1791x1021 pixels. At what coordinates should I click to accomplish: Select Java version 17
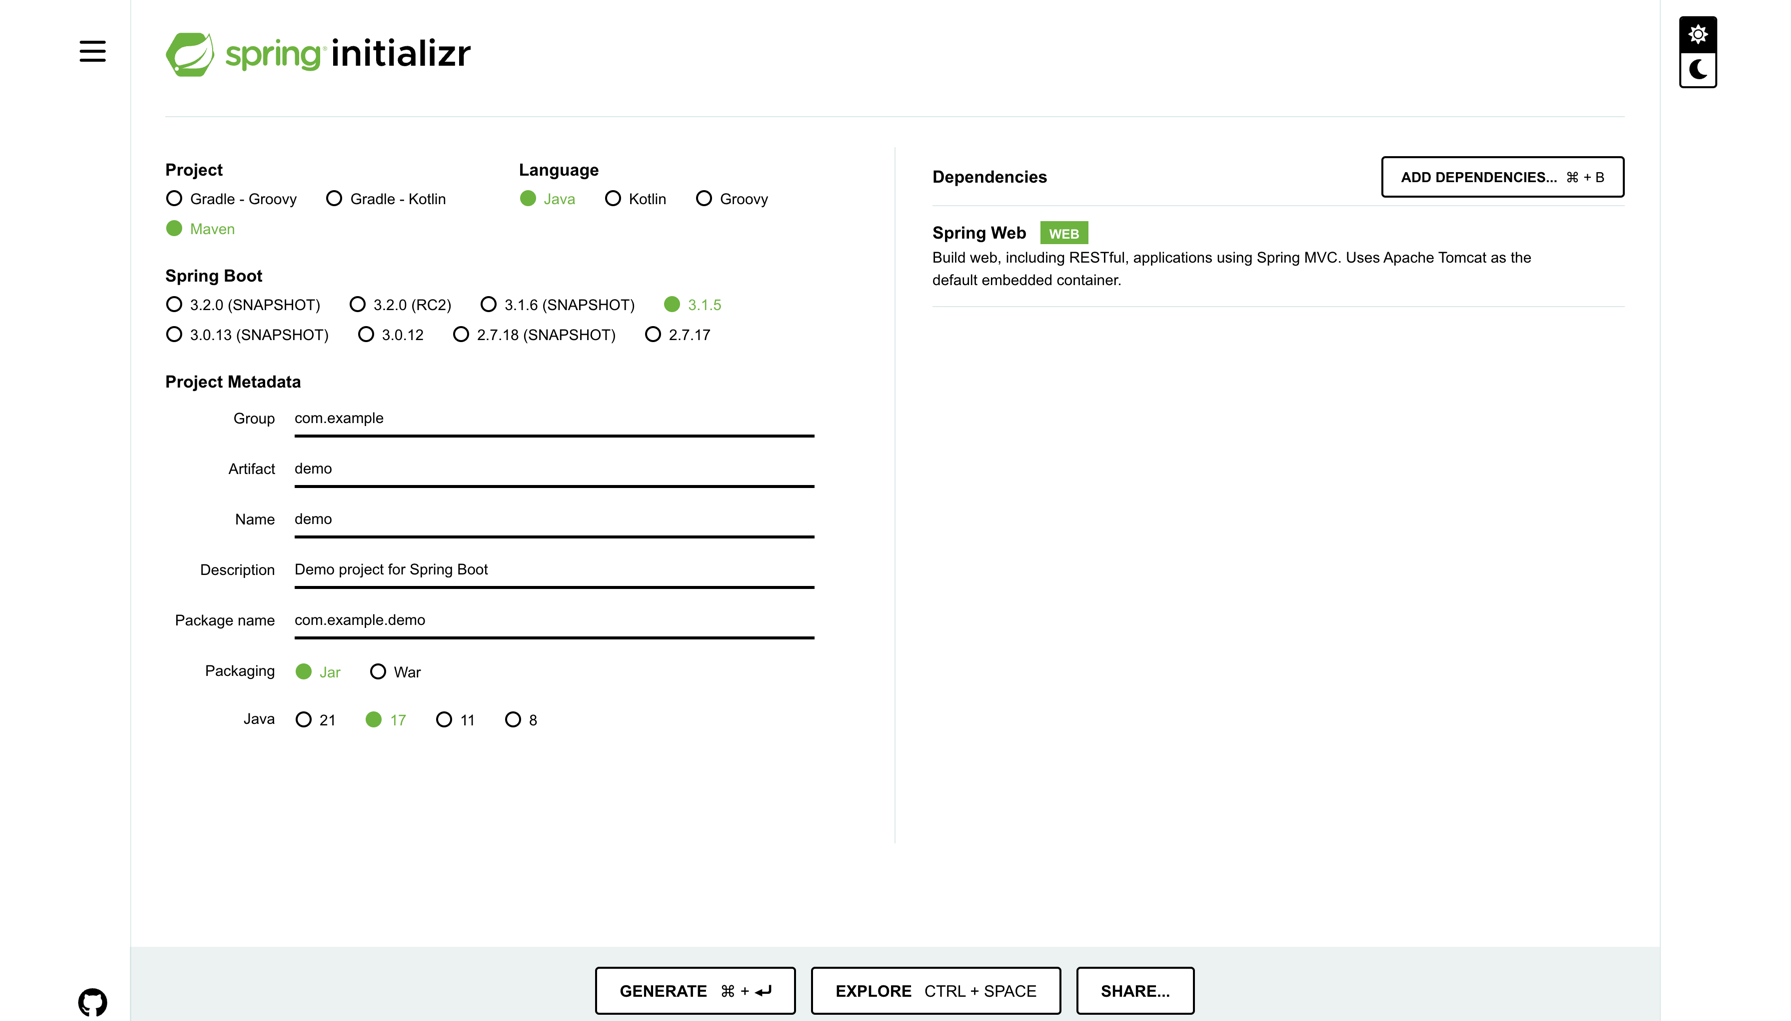coord(385,720)
